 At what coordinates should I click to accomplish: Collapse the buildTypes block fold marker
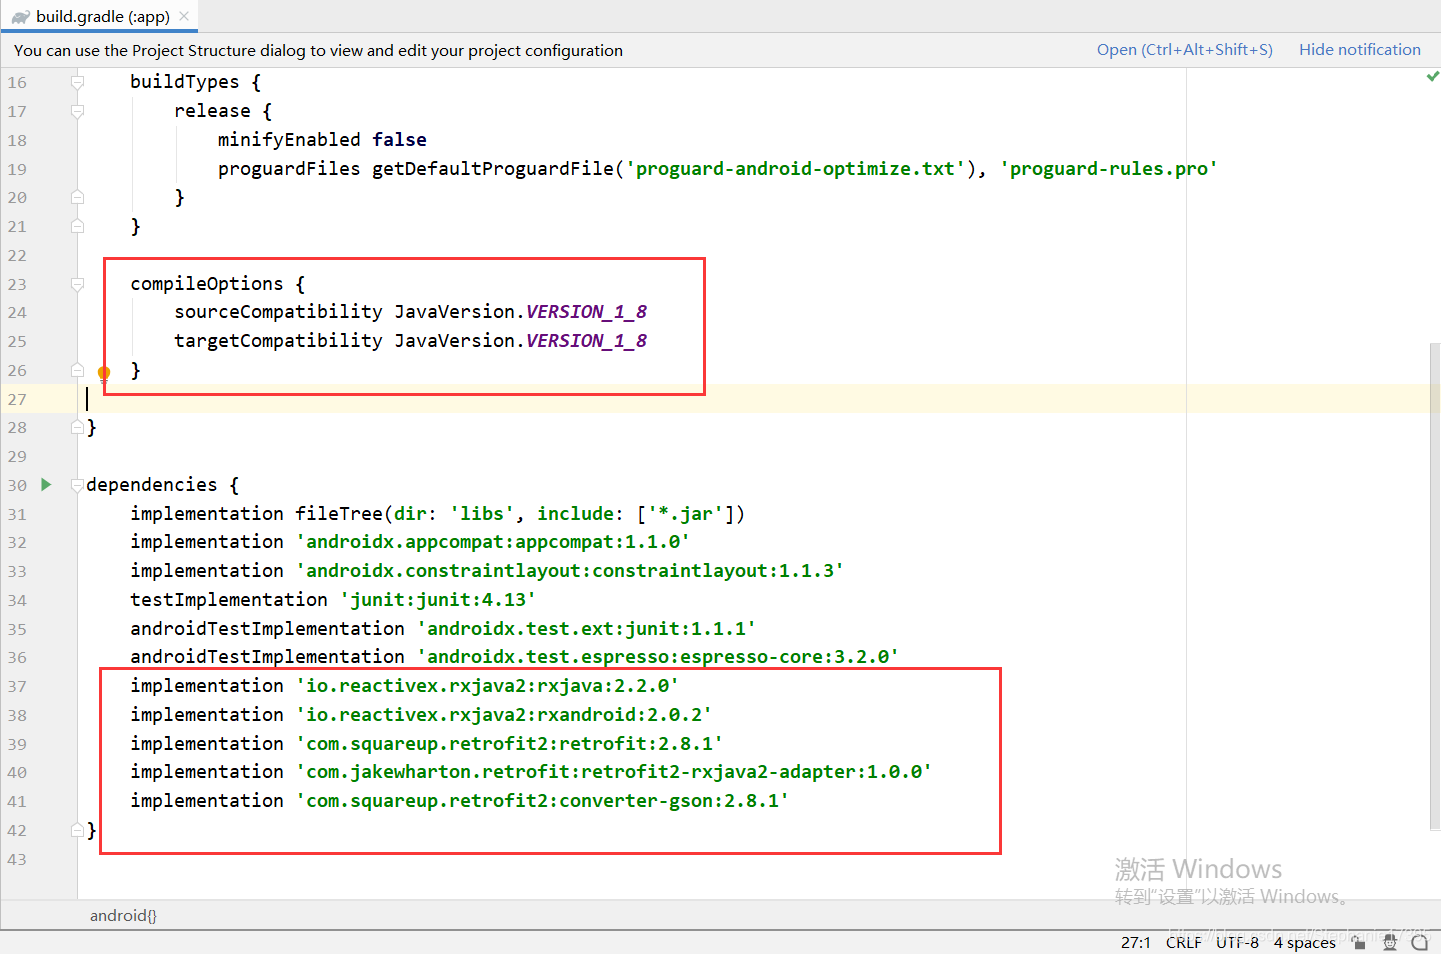tap(77, 82)
